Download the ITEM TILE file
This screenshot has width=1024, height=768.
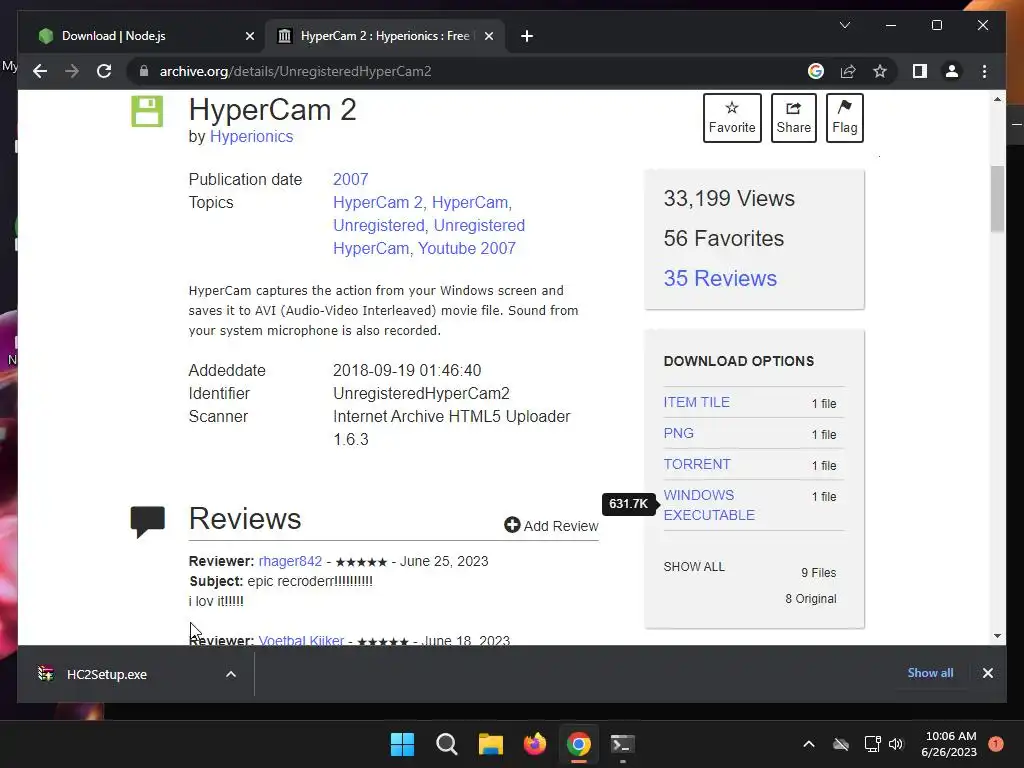pyautogui.click(x=696, y=402)
